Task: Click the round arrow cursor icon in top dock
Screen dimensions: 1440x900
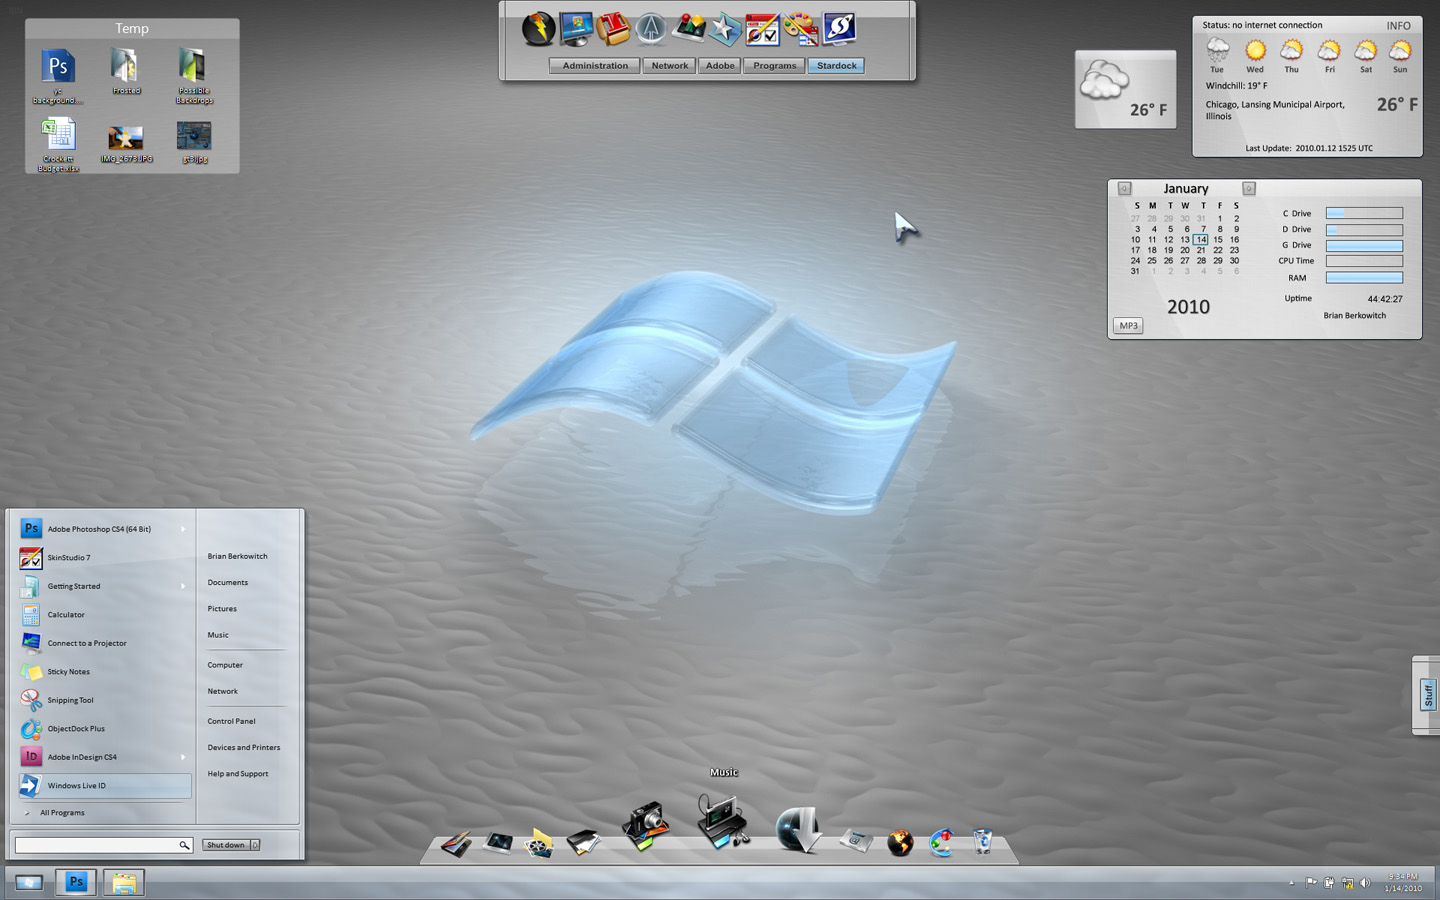Action: [x=651, y=29]
